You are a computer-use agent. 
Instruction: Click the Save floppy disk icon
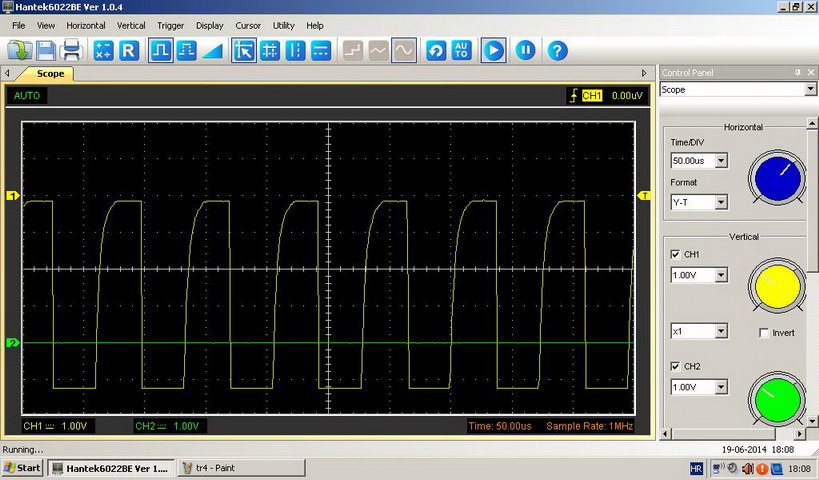pyautogui.click(x=46, y=50)
